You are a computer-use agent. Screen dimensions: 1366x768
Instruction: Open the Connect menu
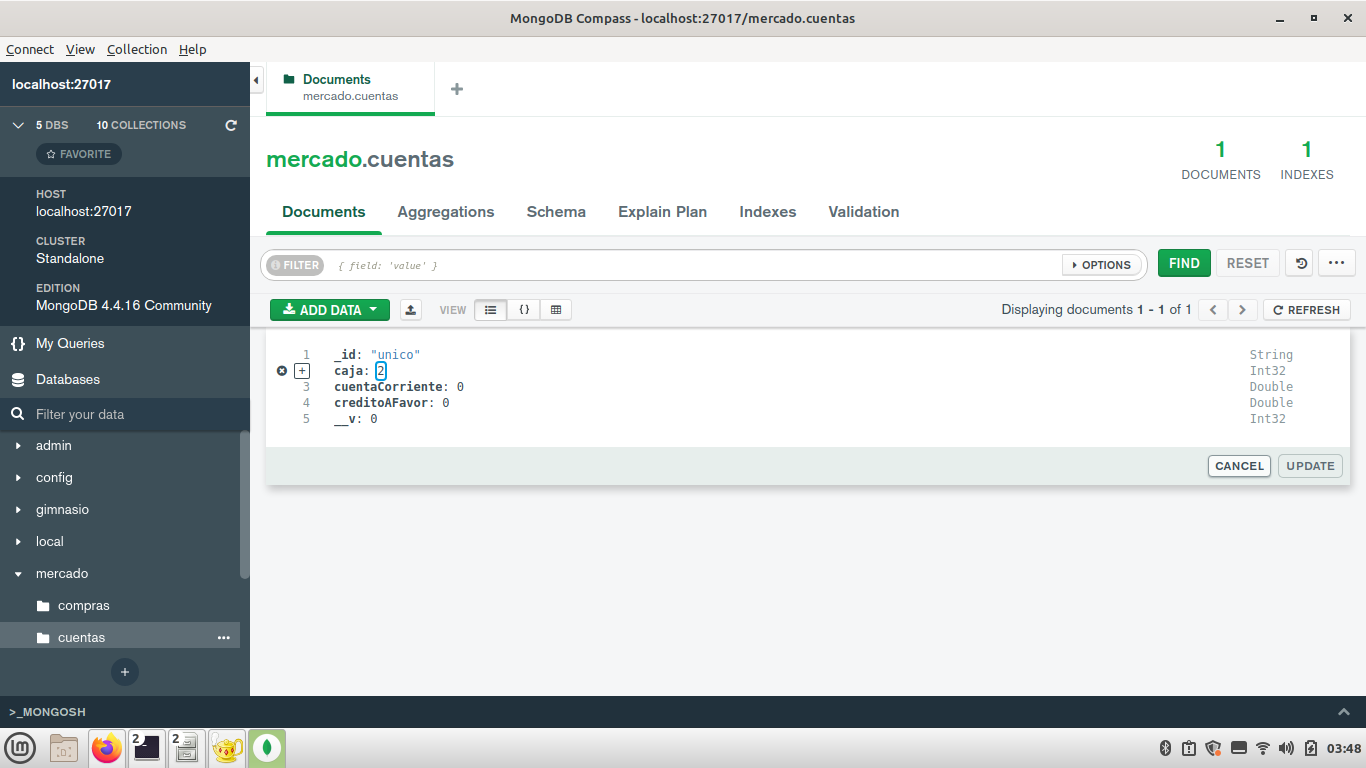[x=30, y=49]
